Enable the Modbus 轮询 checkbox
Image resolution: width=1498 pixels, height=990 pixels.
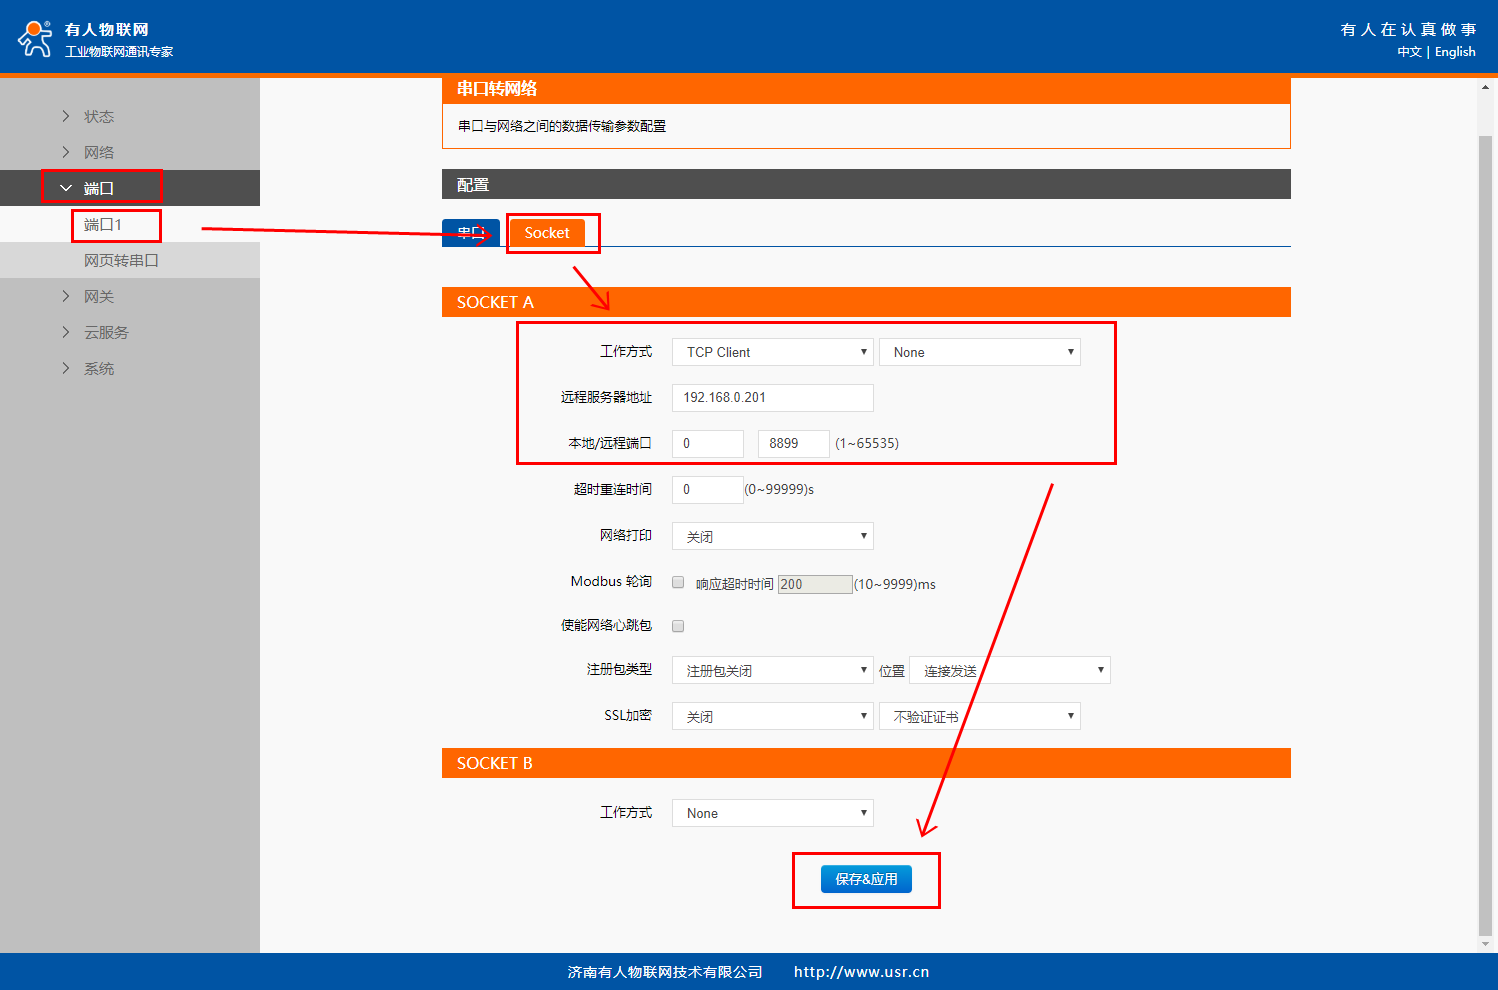tap(678, 583)
